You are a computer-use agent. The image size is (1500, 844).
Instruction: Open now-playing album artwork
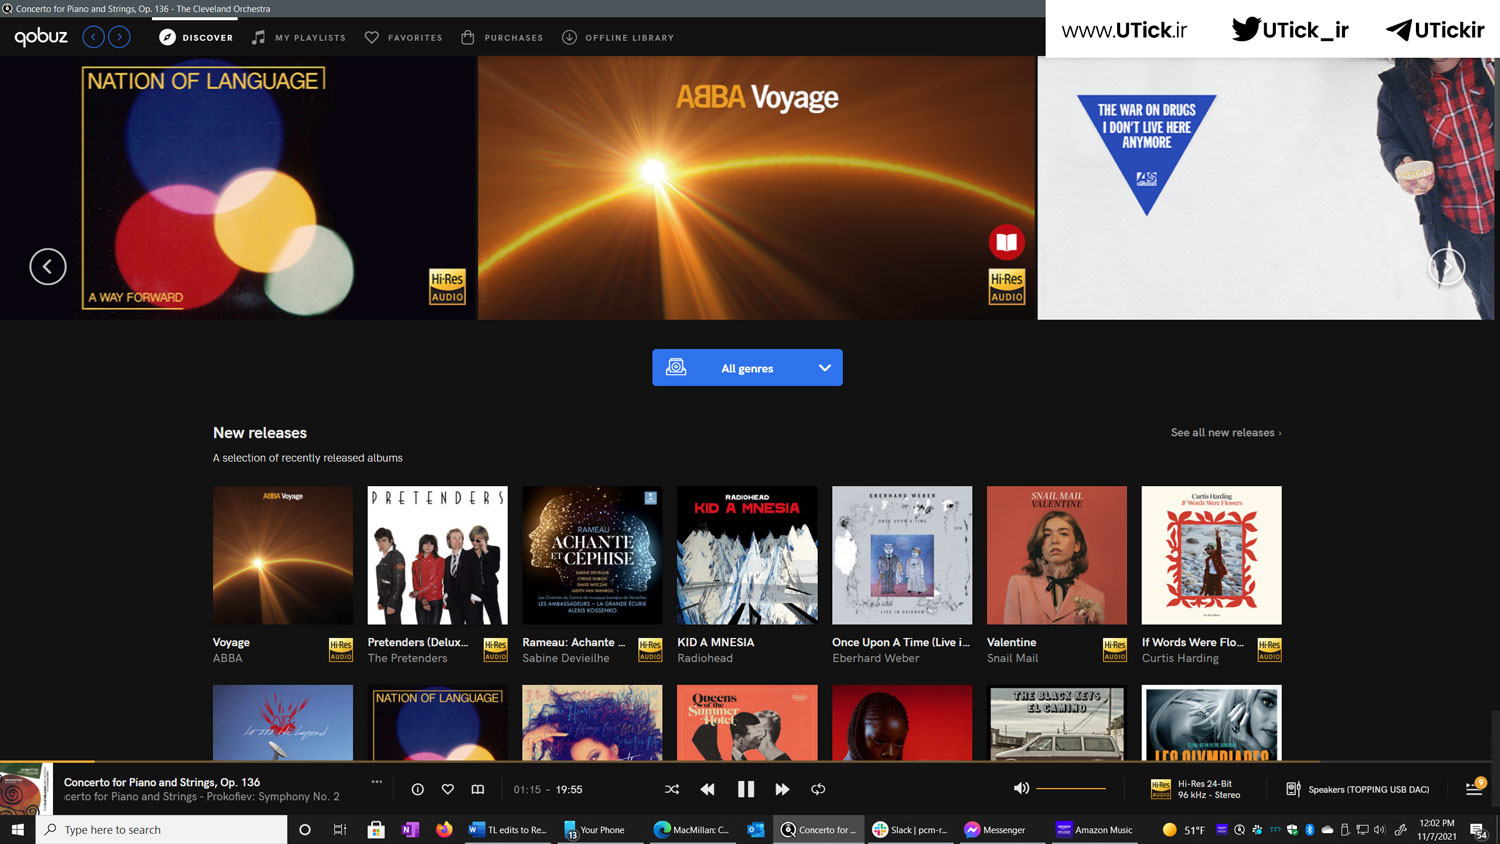point(24,789)
